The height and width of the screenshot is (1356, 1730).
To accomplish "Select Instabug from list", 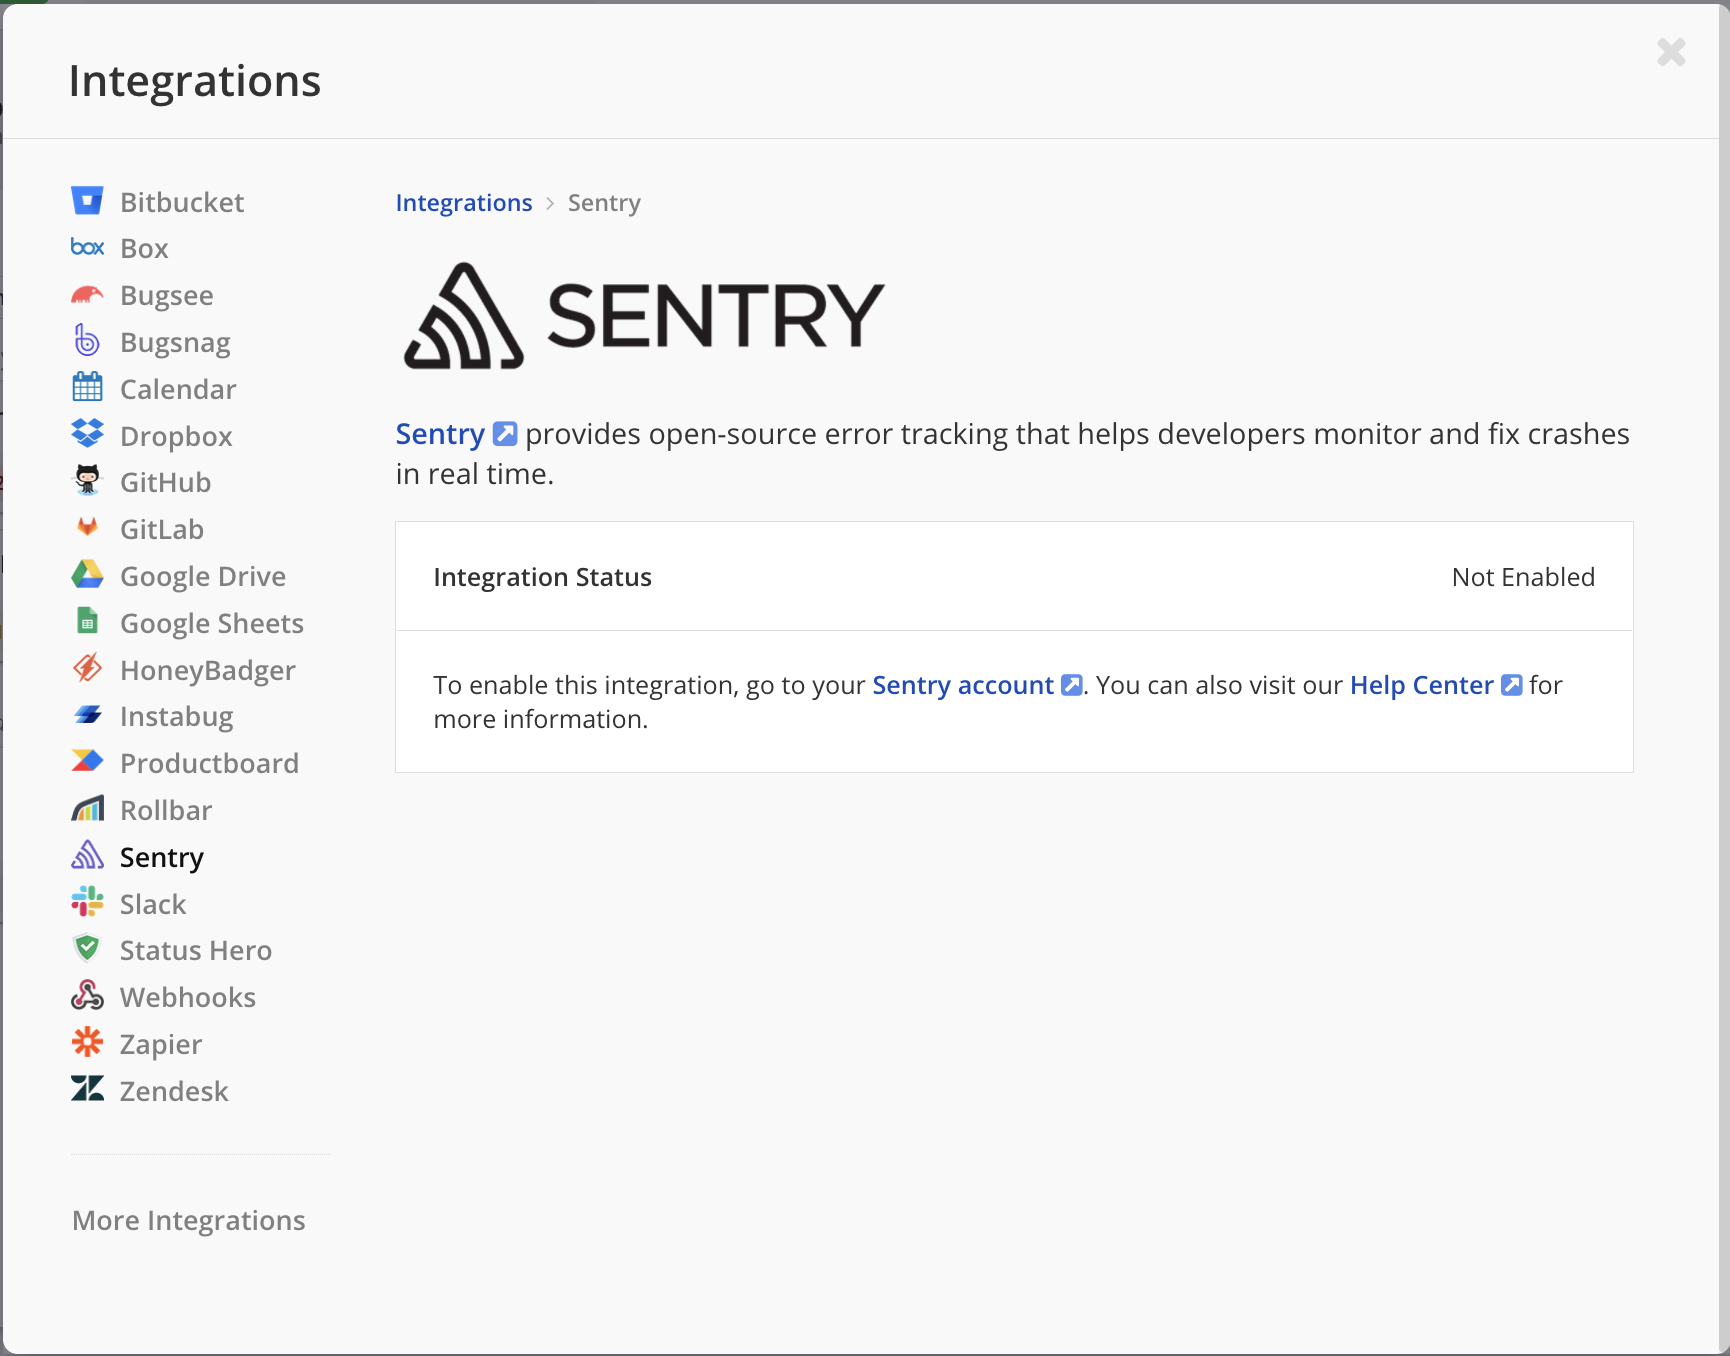I will pyautogui.click(x=176, y=716).
